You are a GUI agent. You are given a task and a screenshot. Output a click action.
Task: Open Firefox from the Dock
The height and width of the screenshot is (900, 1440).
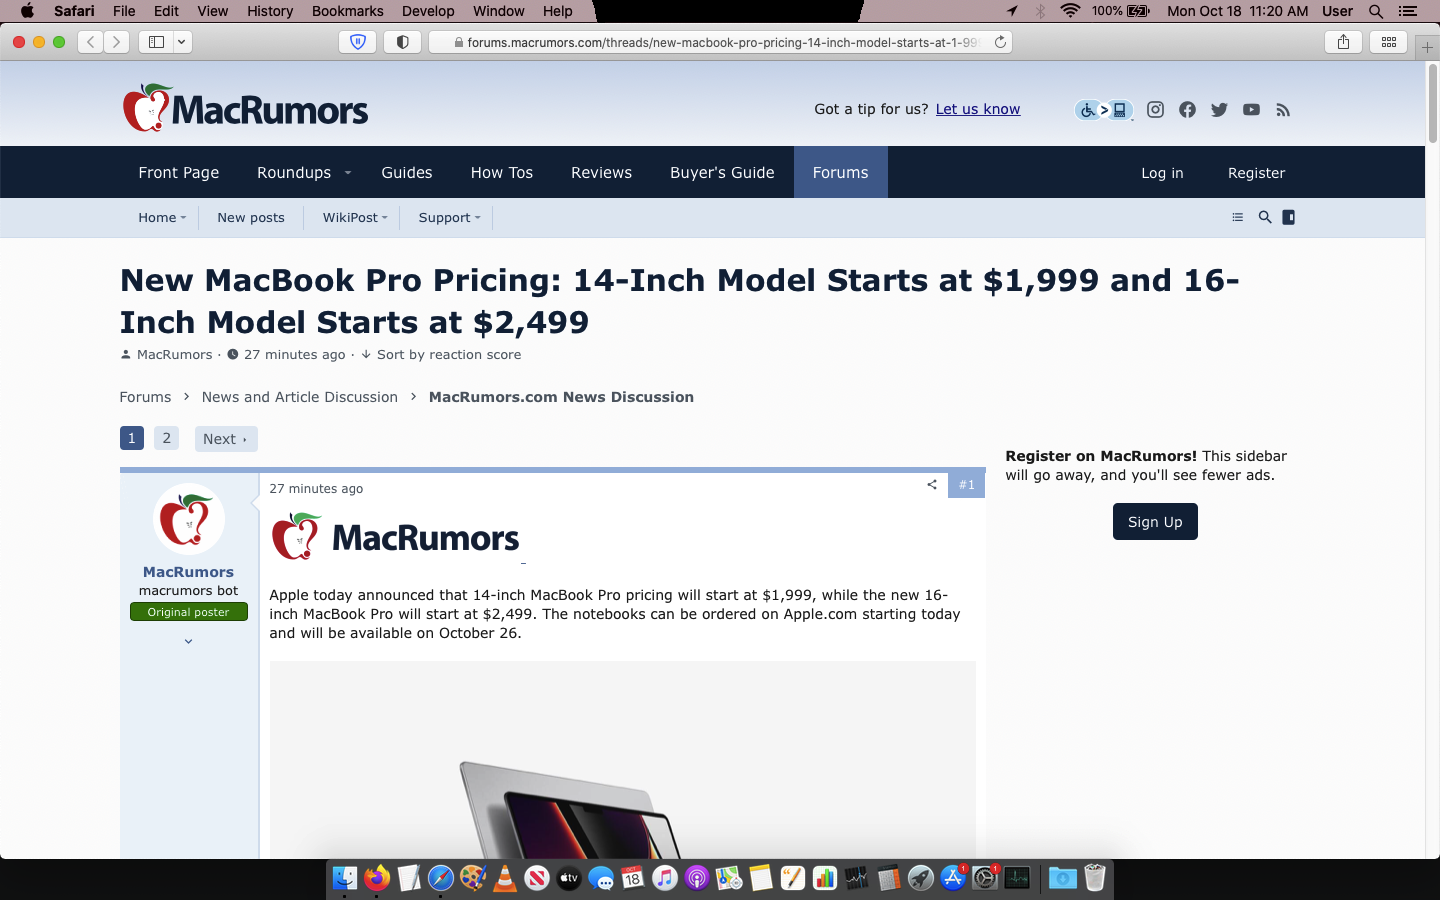(x=377, y=878)
